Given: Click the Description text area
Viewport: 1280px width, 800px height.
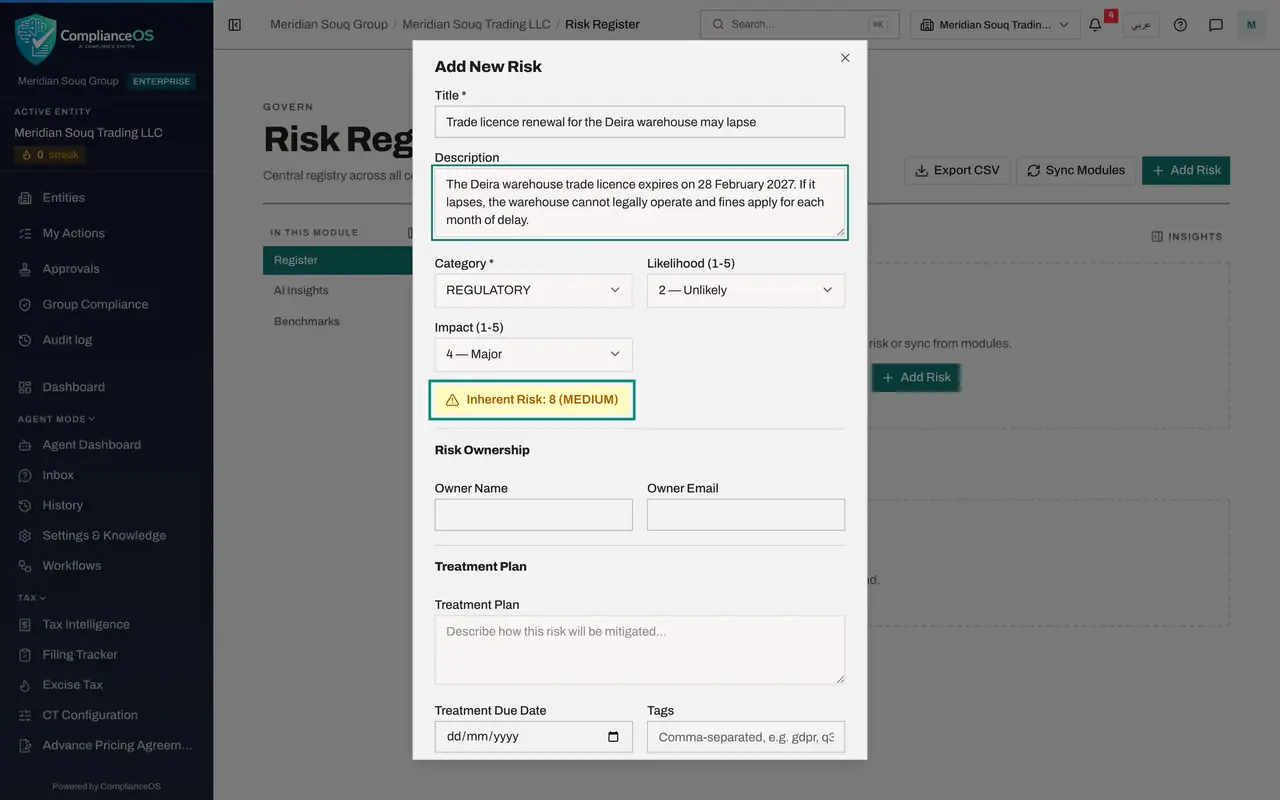Looking at the screenshot, I should pyautogui.click(x=640, y=203).
